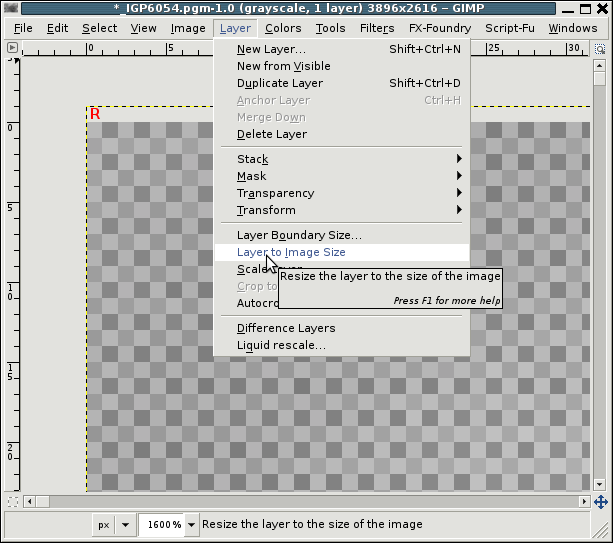Viewport: 613px width, 543px height.
Task: Open the View menu
Action: (143, 28)
